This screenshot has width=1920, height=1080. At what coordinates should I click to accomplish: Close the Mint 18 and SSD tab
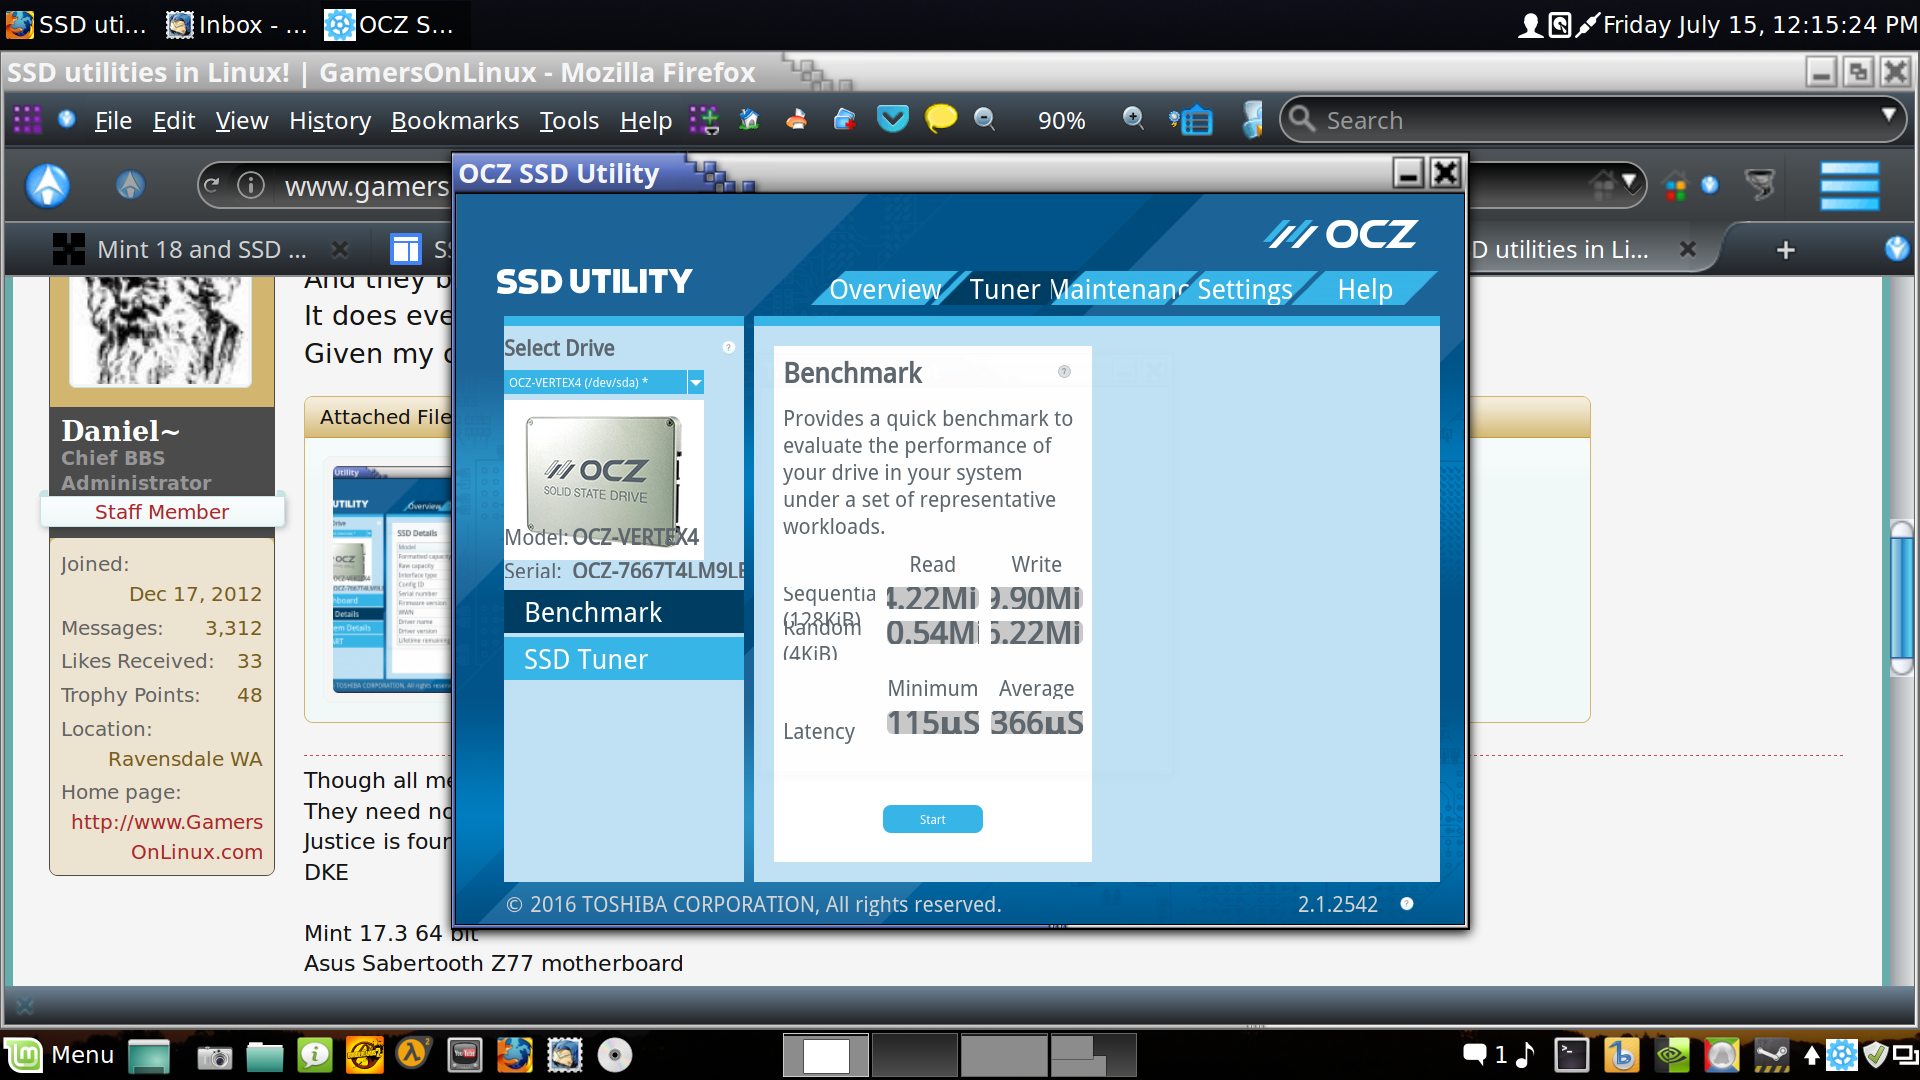(340, 249)
